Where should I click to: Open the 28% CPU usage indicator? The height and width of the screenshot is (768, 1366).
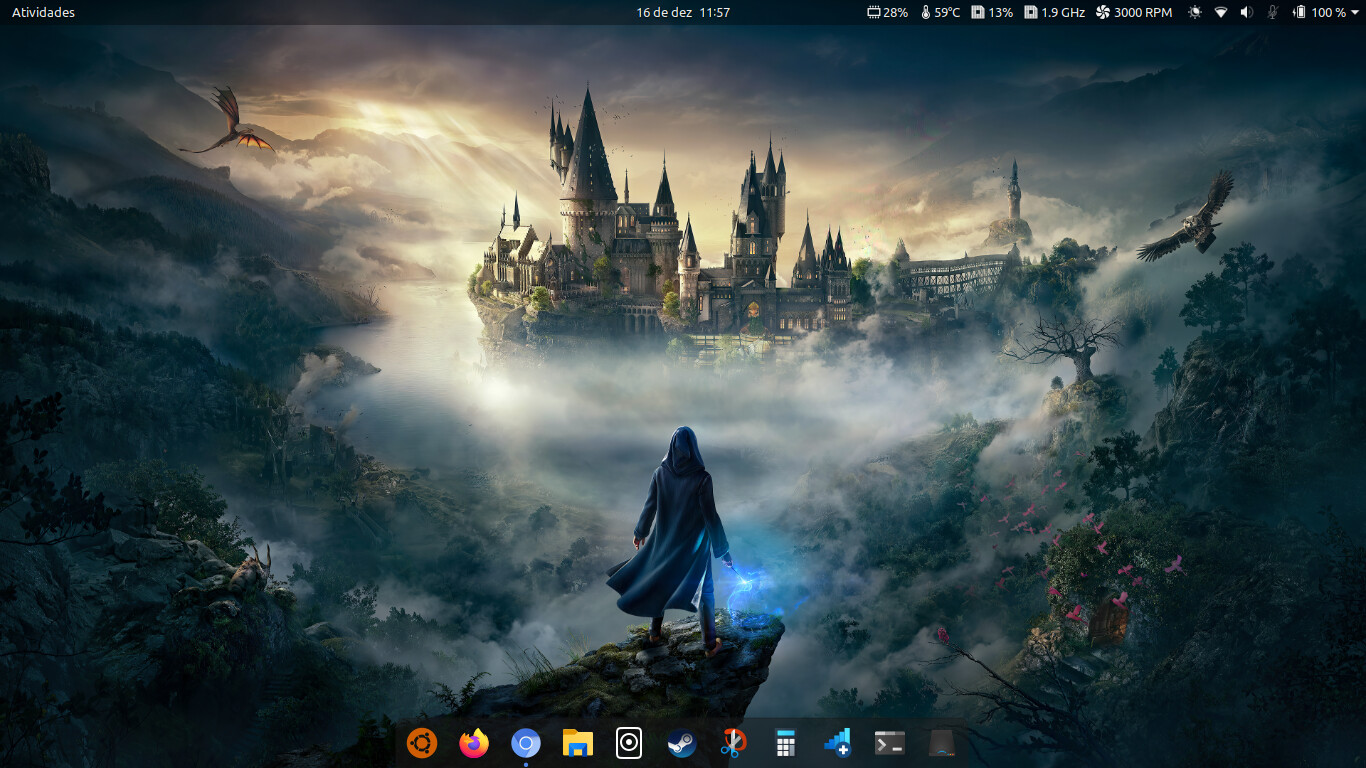click(x=887, y=13)
